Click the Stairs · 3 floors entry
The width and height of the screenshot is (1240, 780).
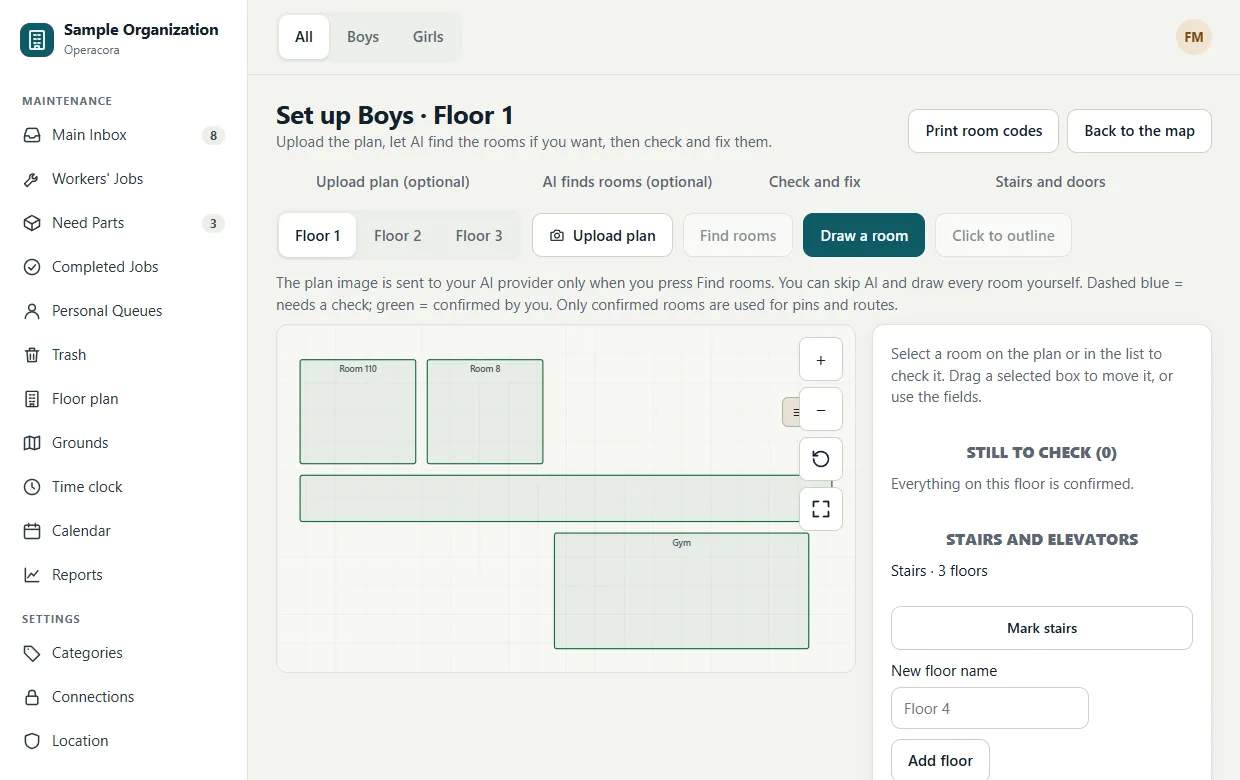click(939, 571)
